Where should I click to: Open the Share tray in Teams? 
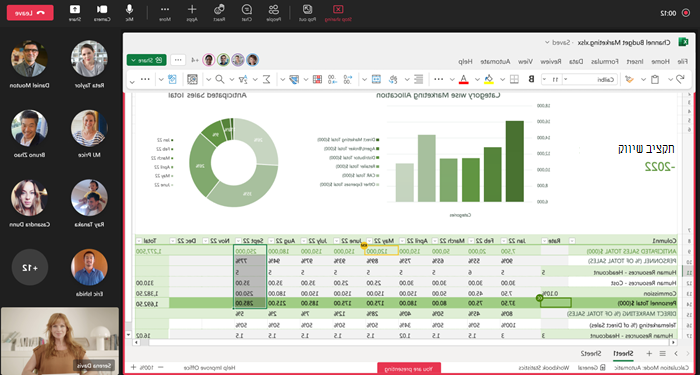(75, 12)
